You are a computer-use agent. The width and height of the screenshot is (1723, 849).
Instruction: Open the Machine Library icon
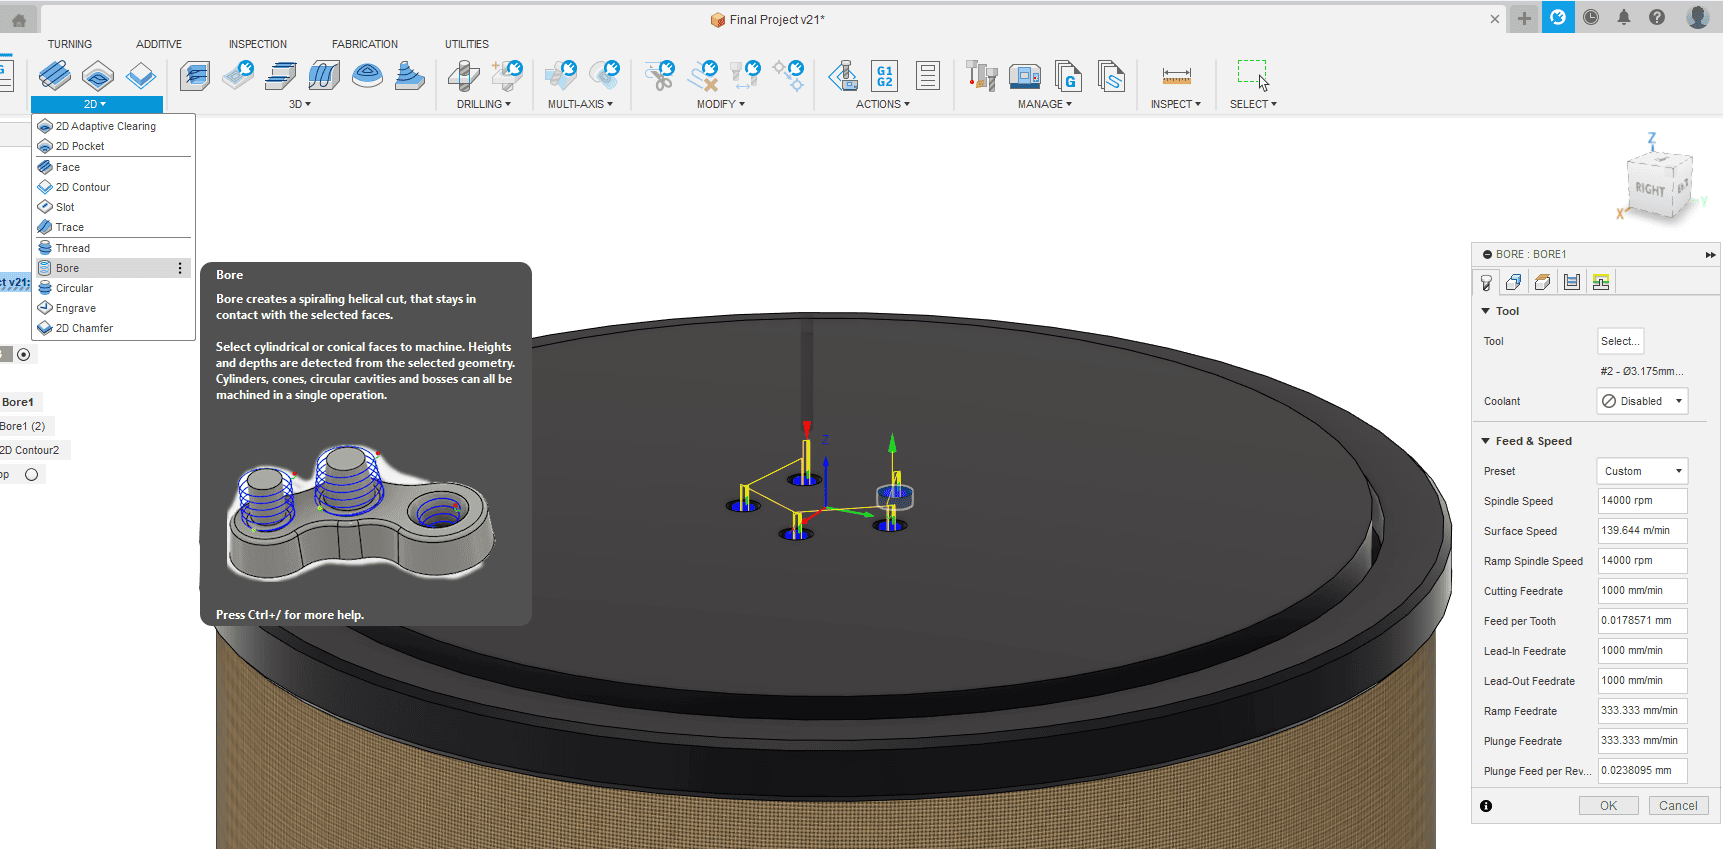(x=1025, y=75)
